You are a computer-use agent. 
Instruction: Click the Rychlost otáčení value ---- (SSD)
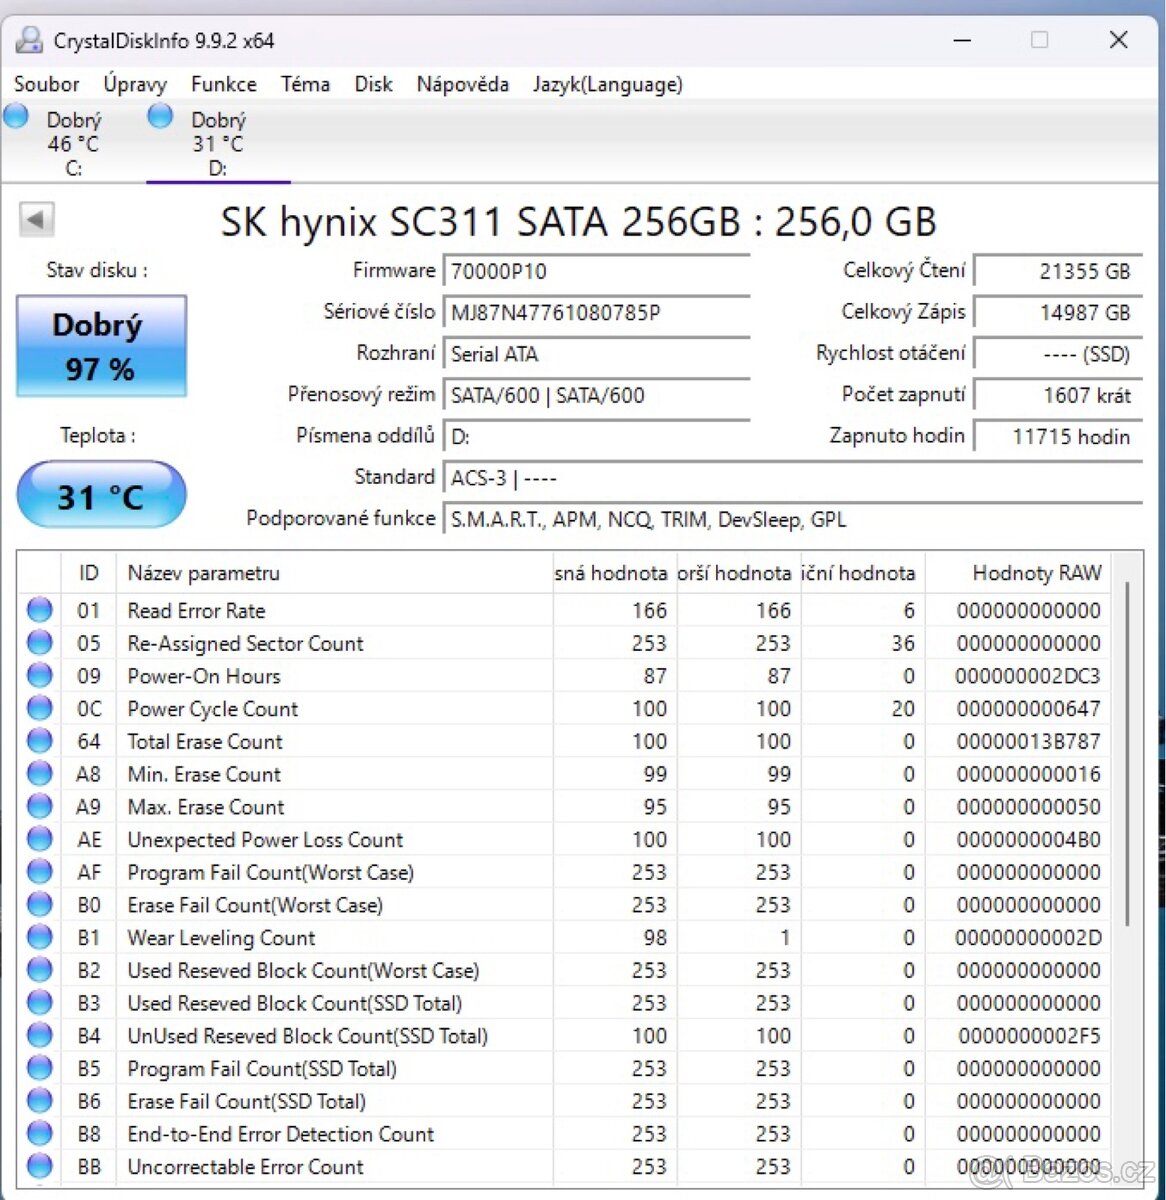(1058, 353)
